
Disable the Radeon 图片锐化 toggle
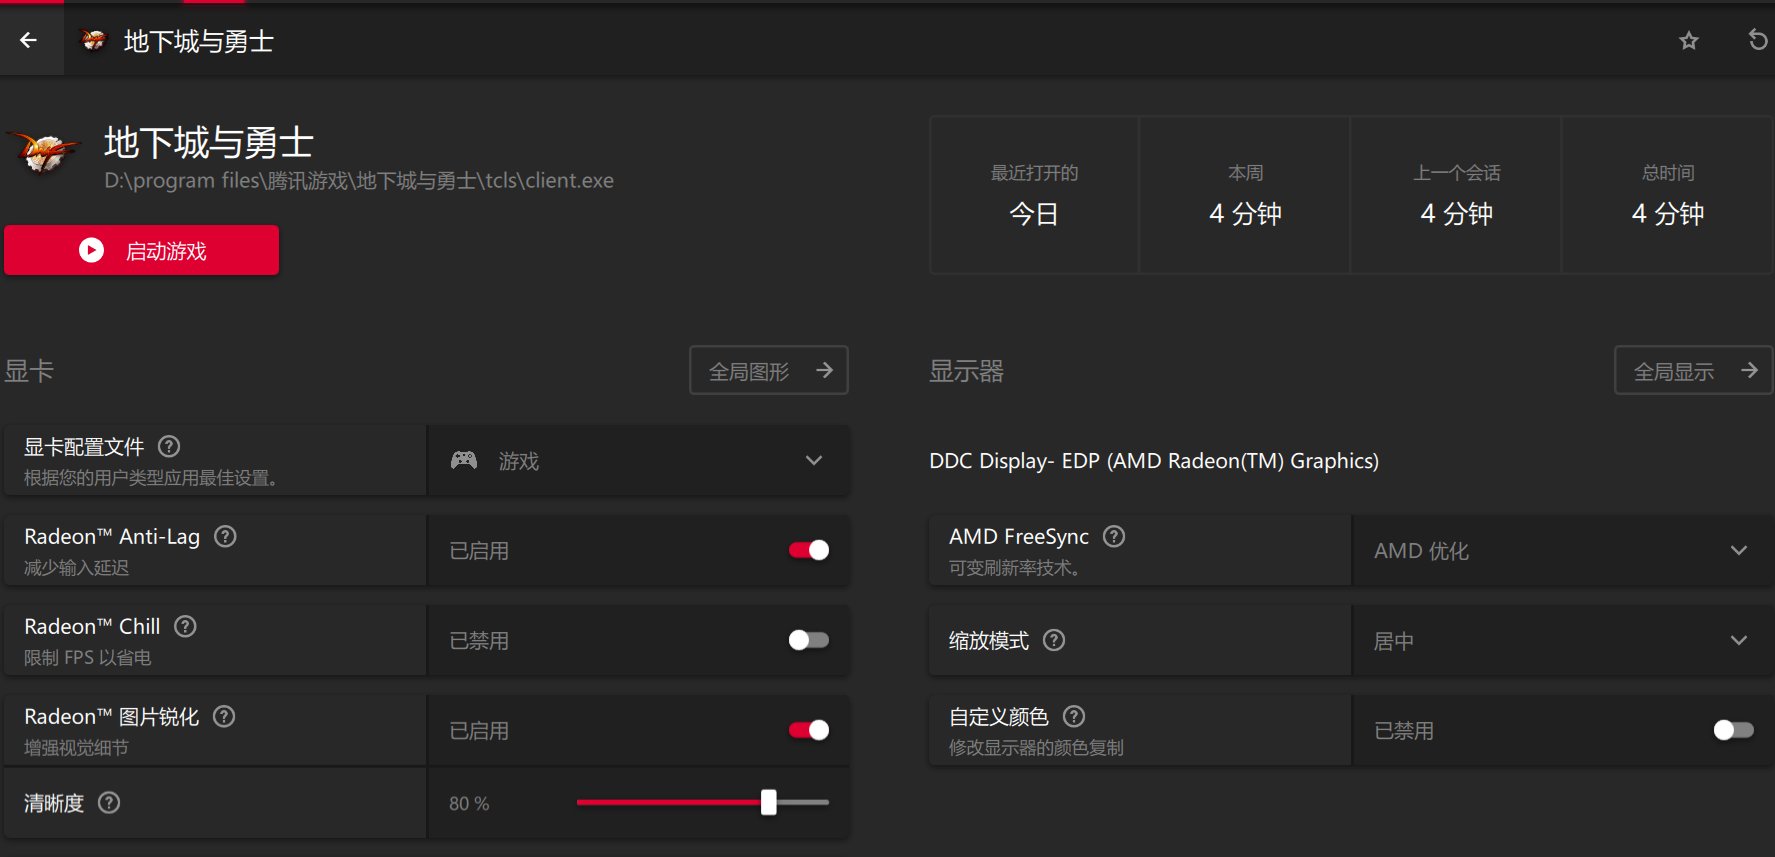pos(809,730)
